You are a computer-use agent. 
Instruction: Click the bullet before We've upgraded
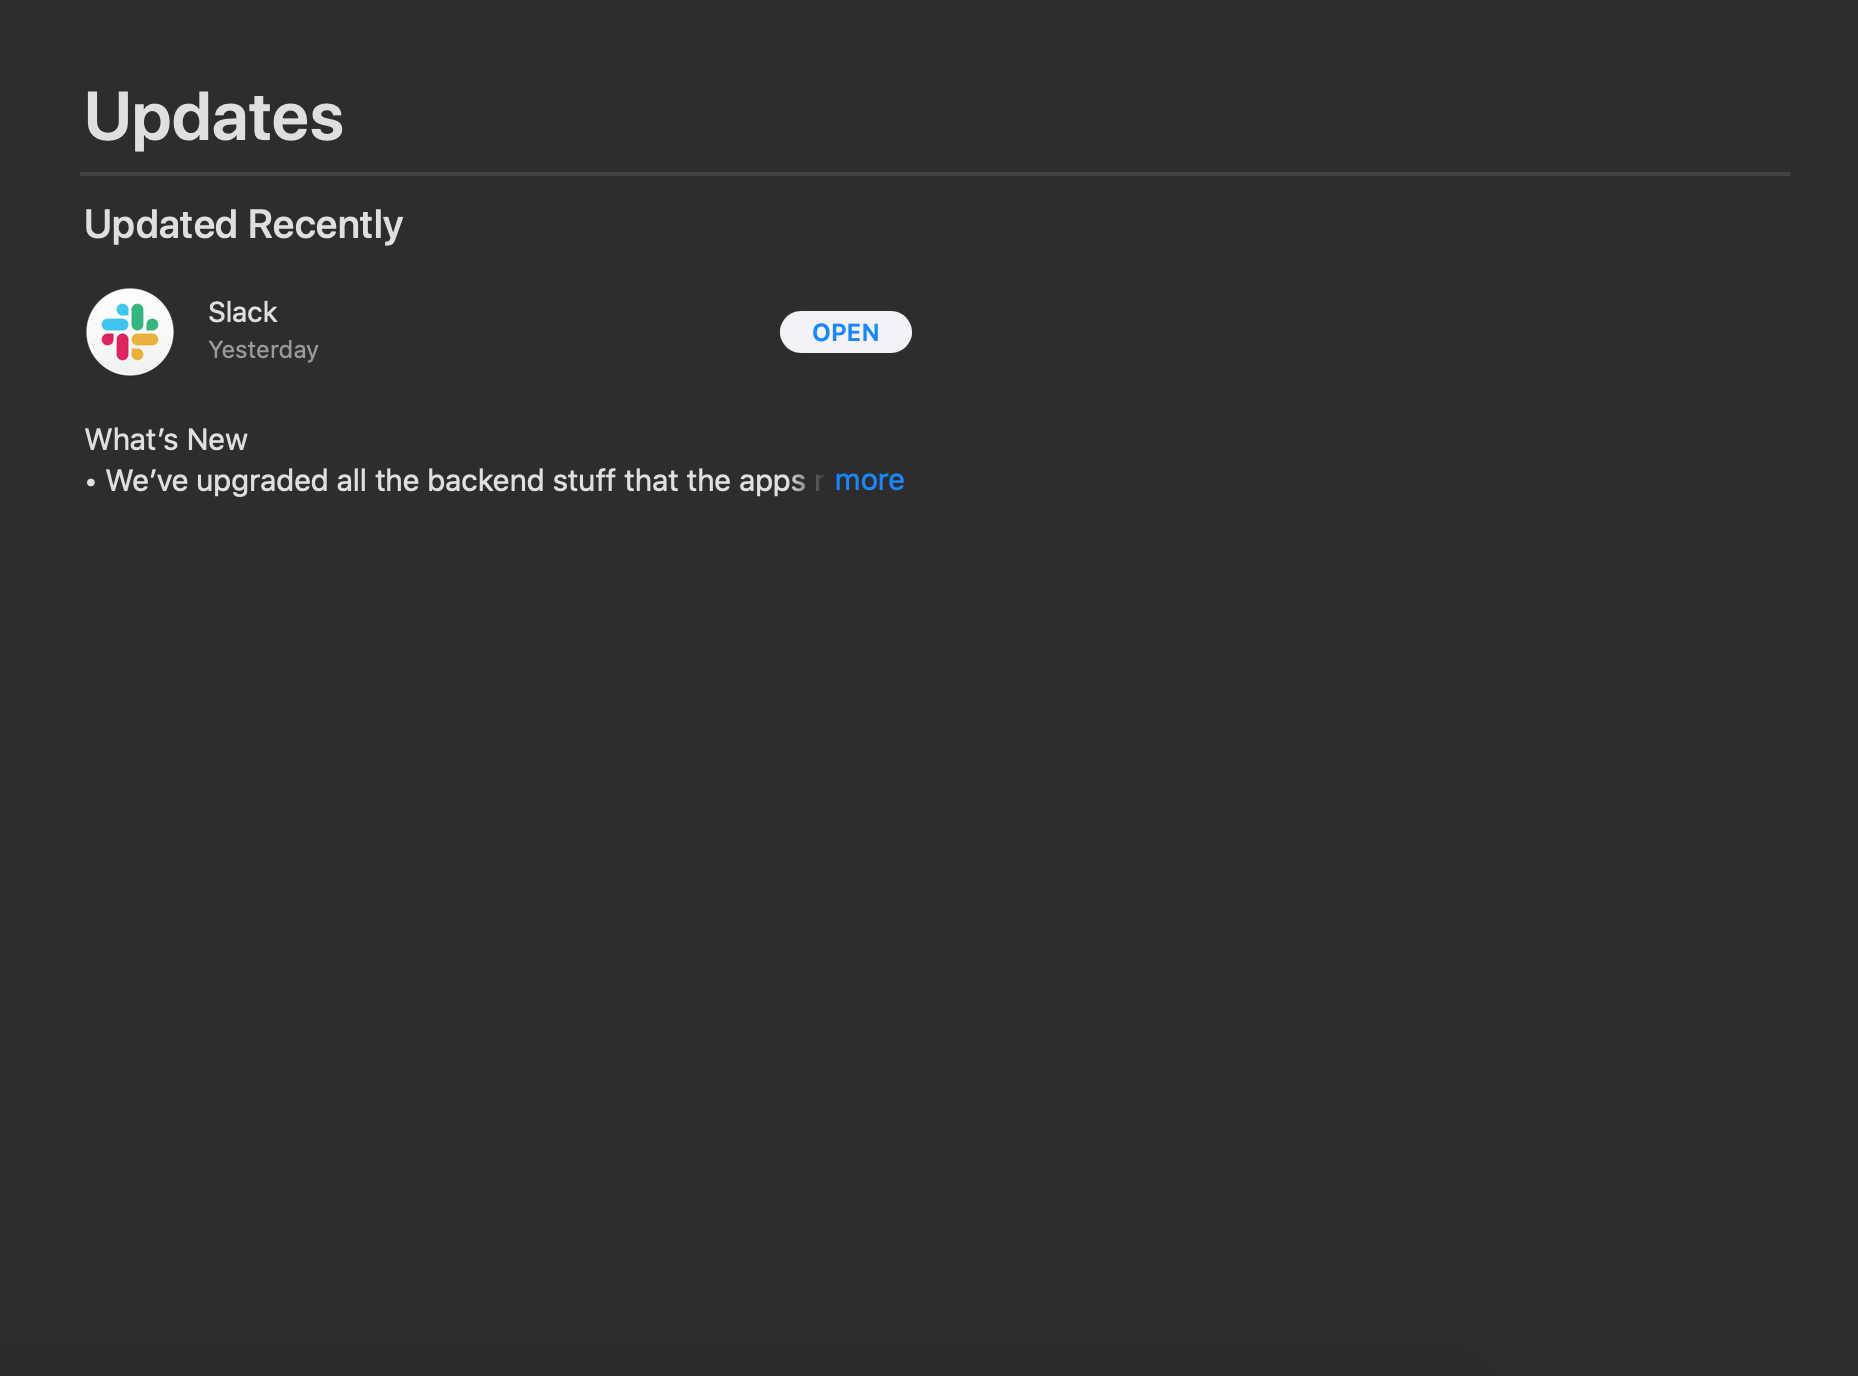(91, 483)
